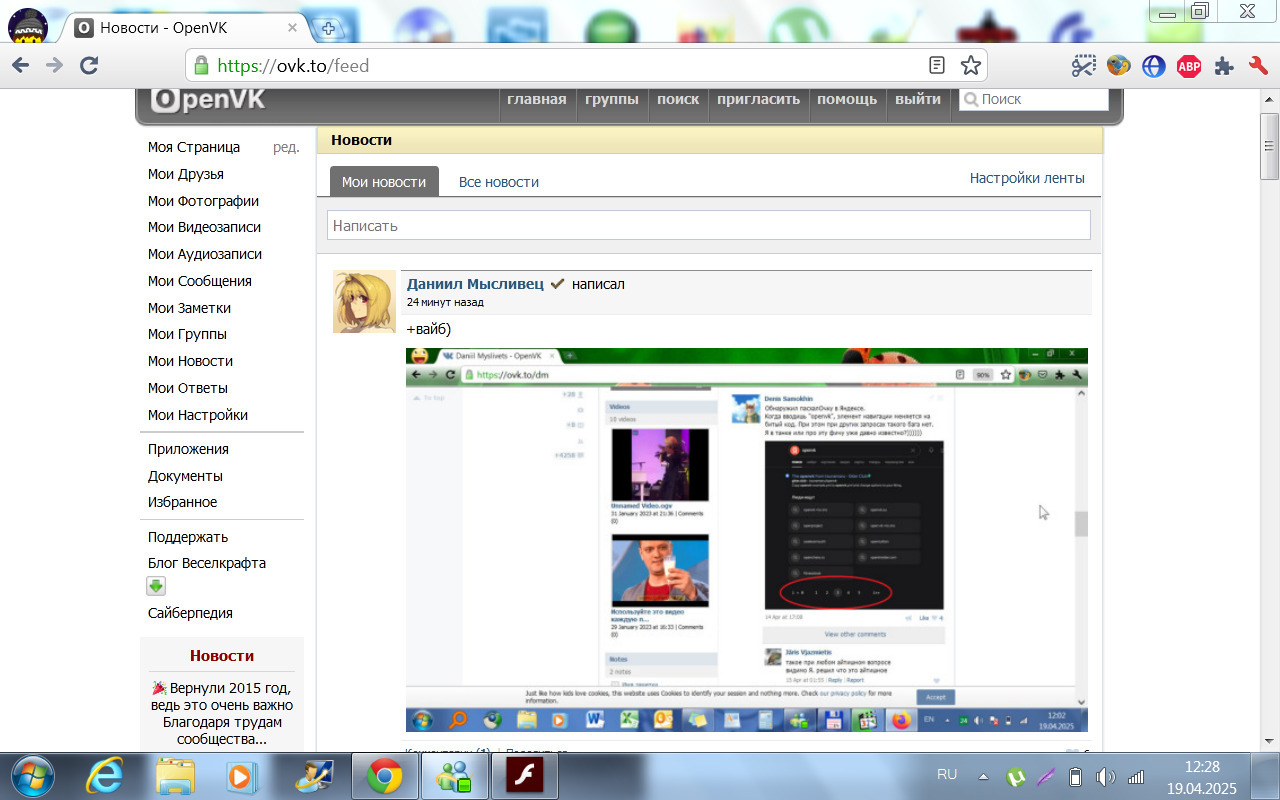This screenshot has width=1280, height=800.
Task: Open Мои Заметки in the sidebar
Action: pos(189,308)
